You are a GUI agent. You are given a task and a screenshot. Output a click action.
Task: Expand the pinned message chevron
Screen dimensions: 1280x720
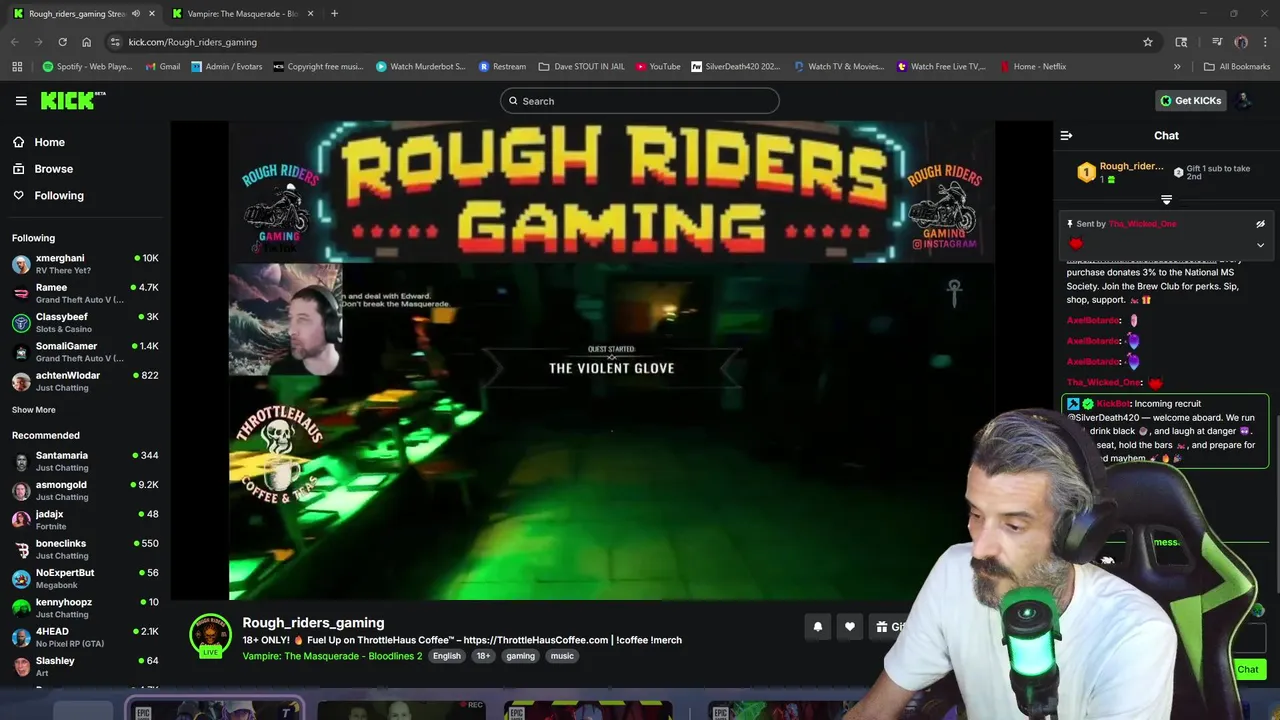[1260, 245]
